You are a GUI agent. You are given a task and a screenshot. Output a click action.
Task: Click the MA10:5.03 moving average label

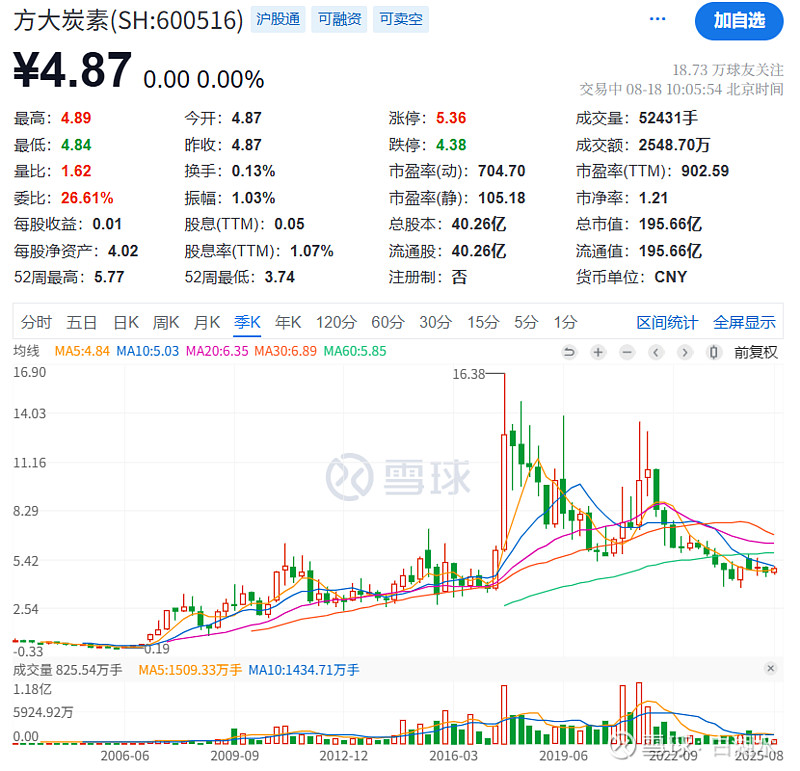pyautogui.click(x=147, y=351)
